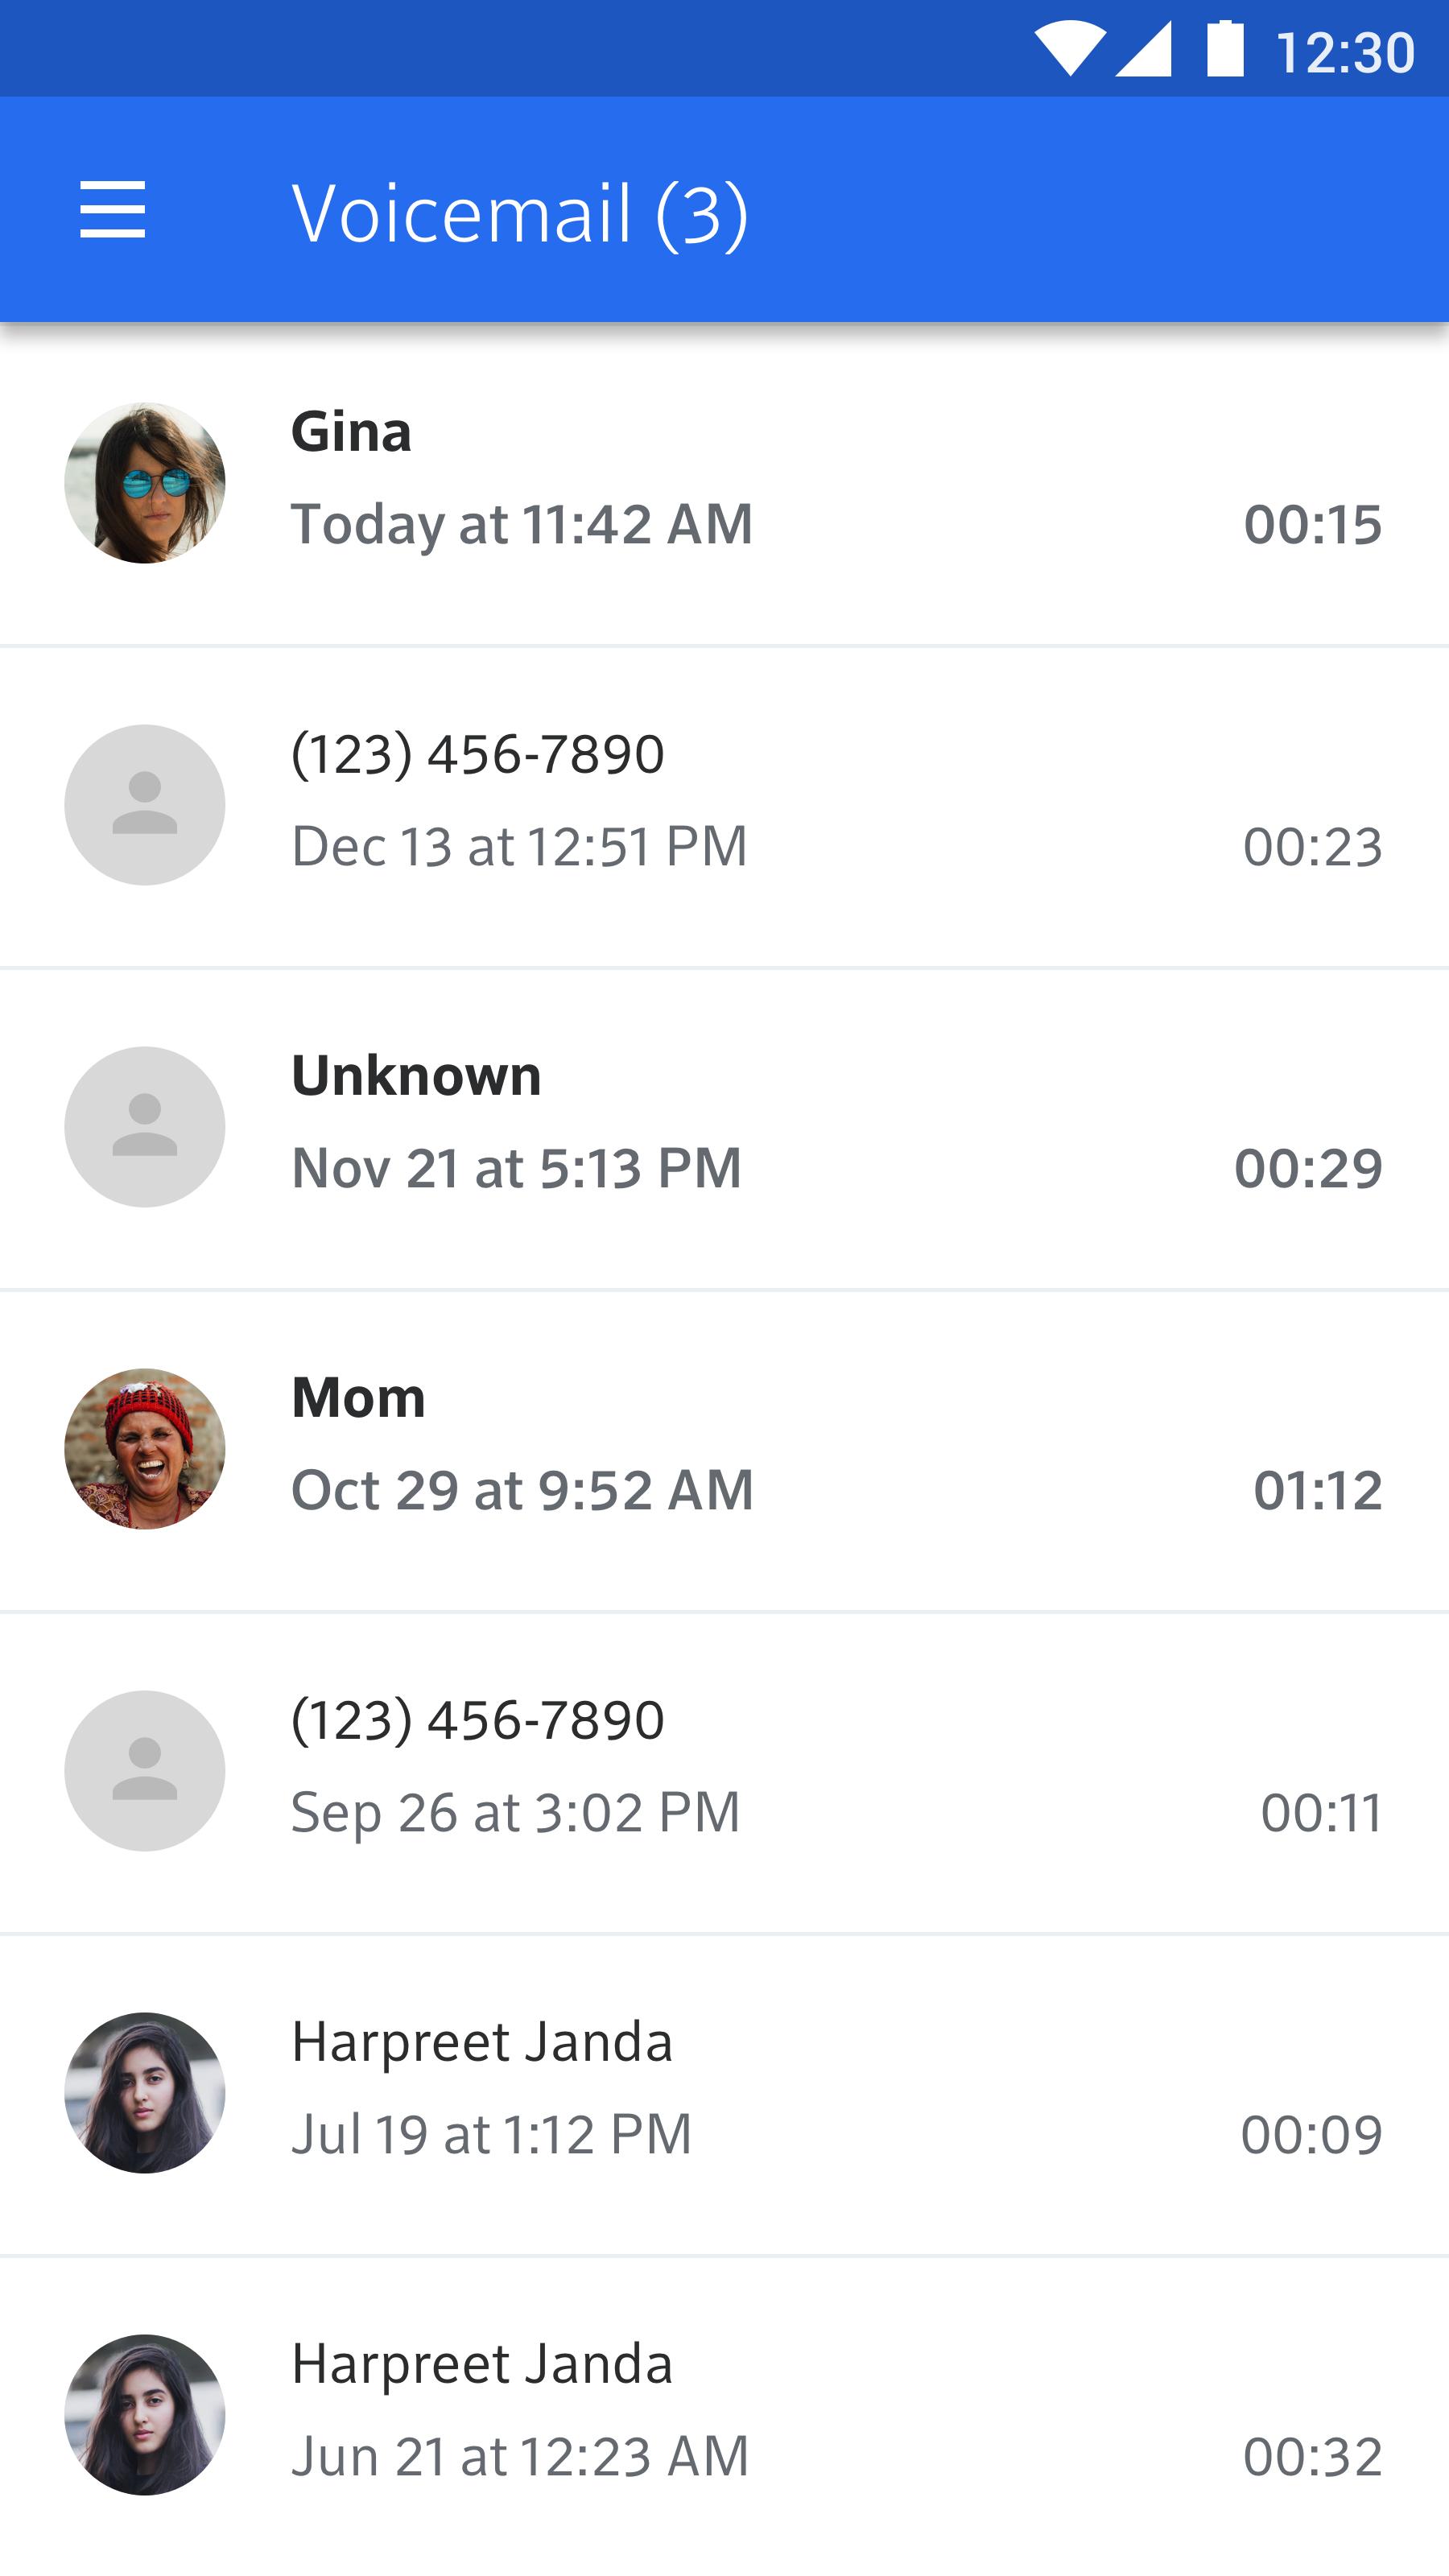
Task: Tap placeholder avatar for Dec 13 voicemail
Action: (145, 805)
